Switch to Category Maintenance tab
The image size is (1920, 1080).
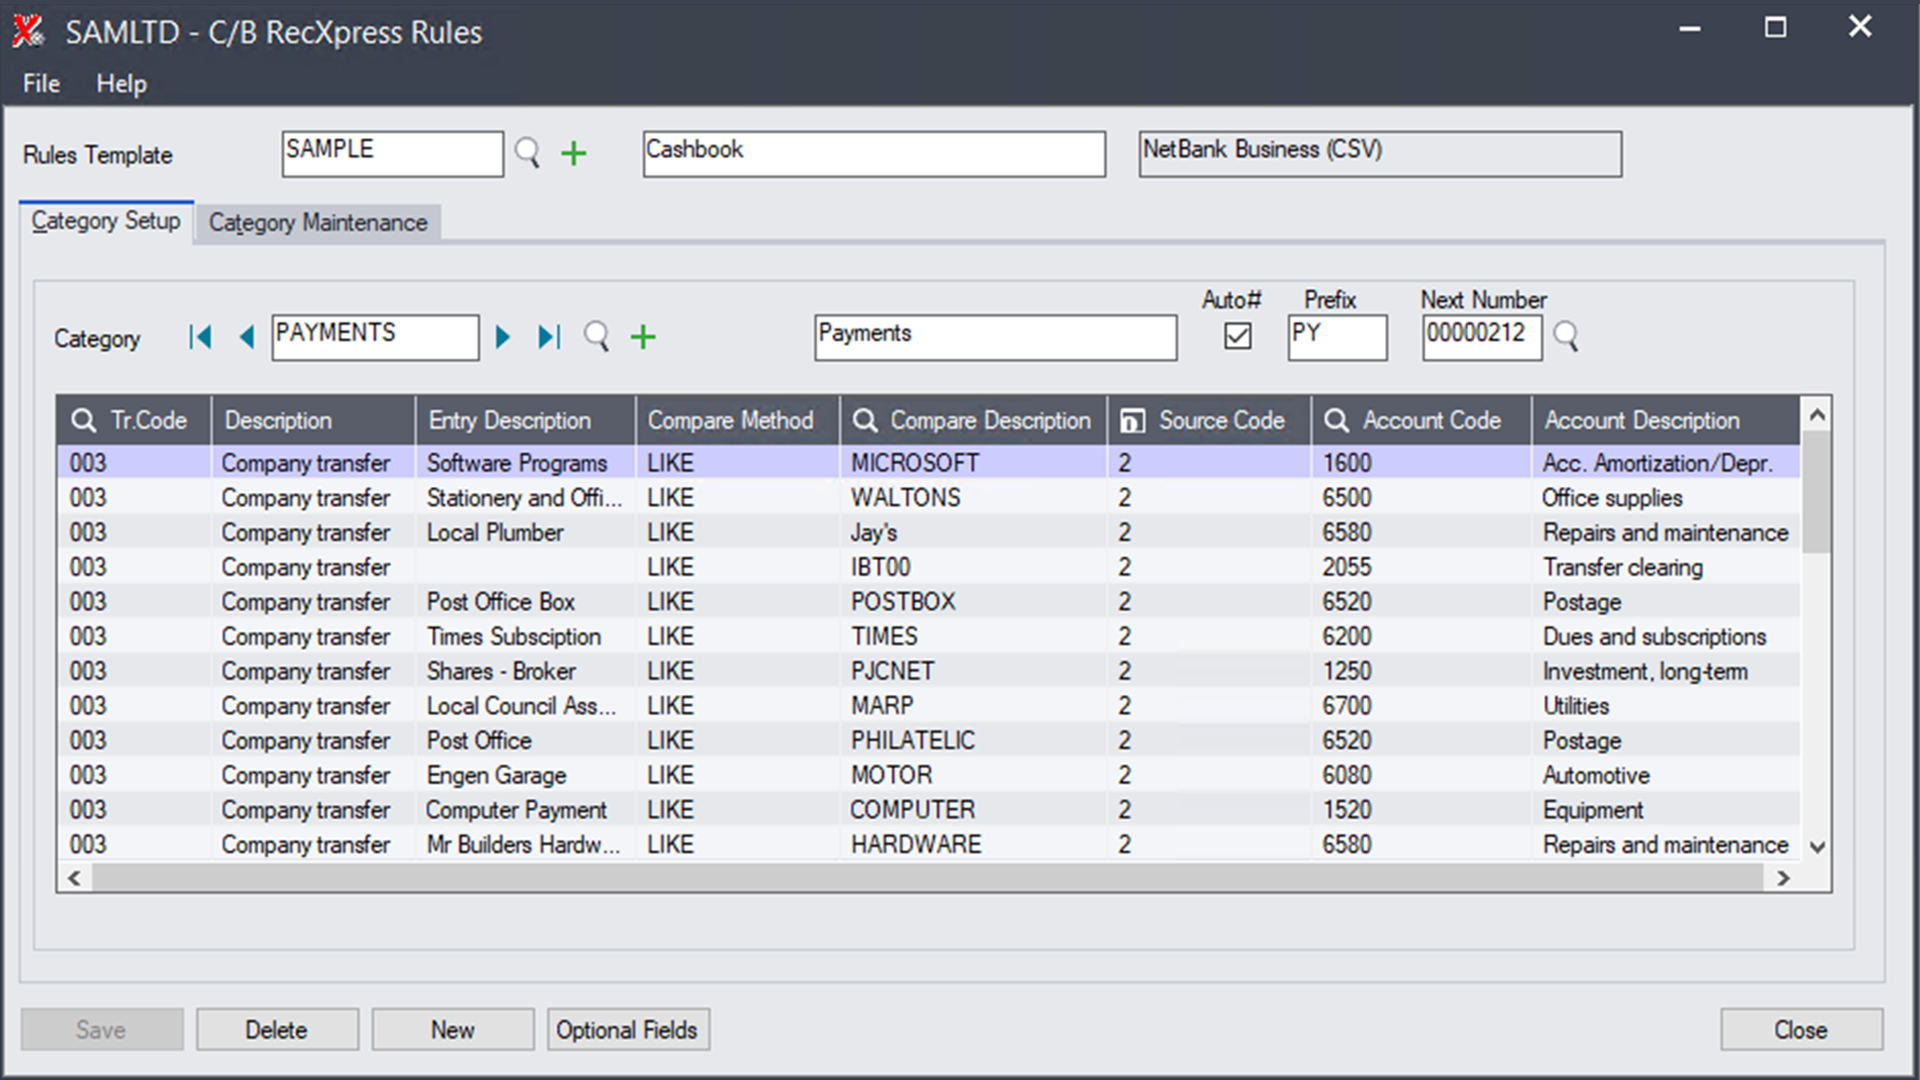point(317,222)
